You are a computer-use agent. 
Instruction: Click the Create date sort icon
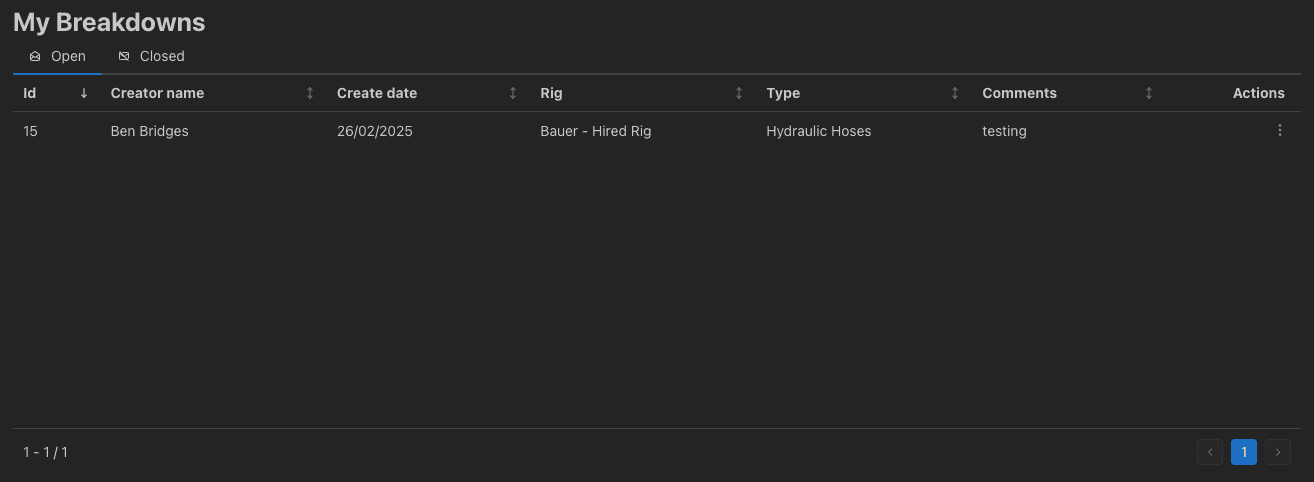pos(513,93)
